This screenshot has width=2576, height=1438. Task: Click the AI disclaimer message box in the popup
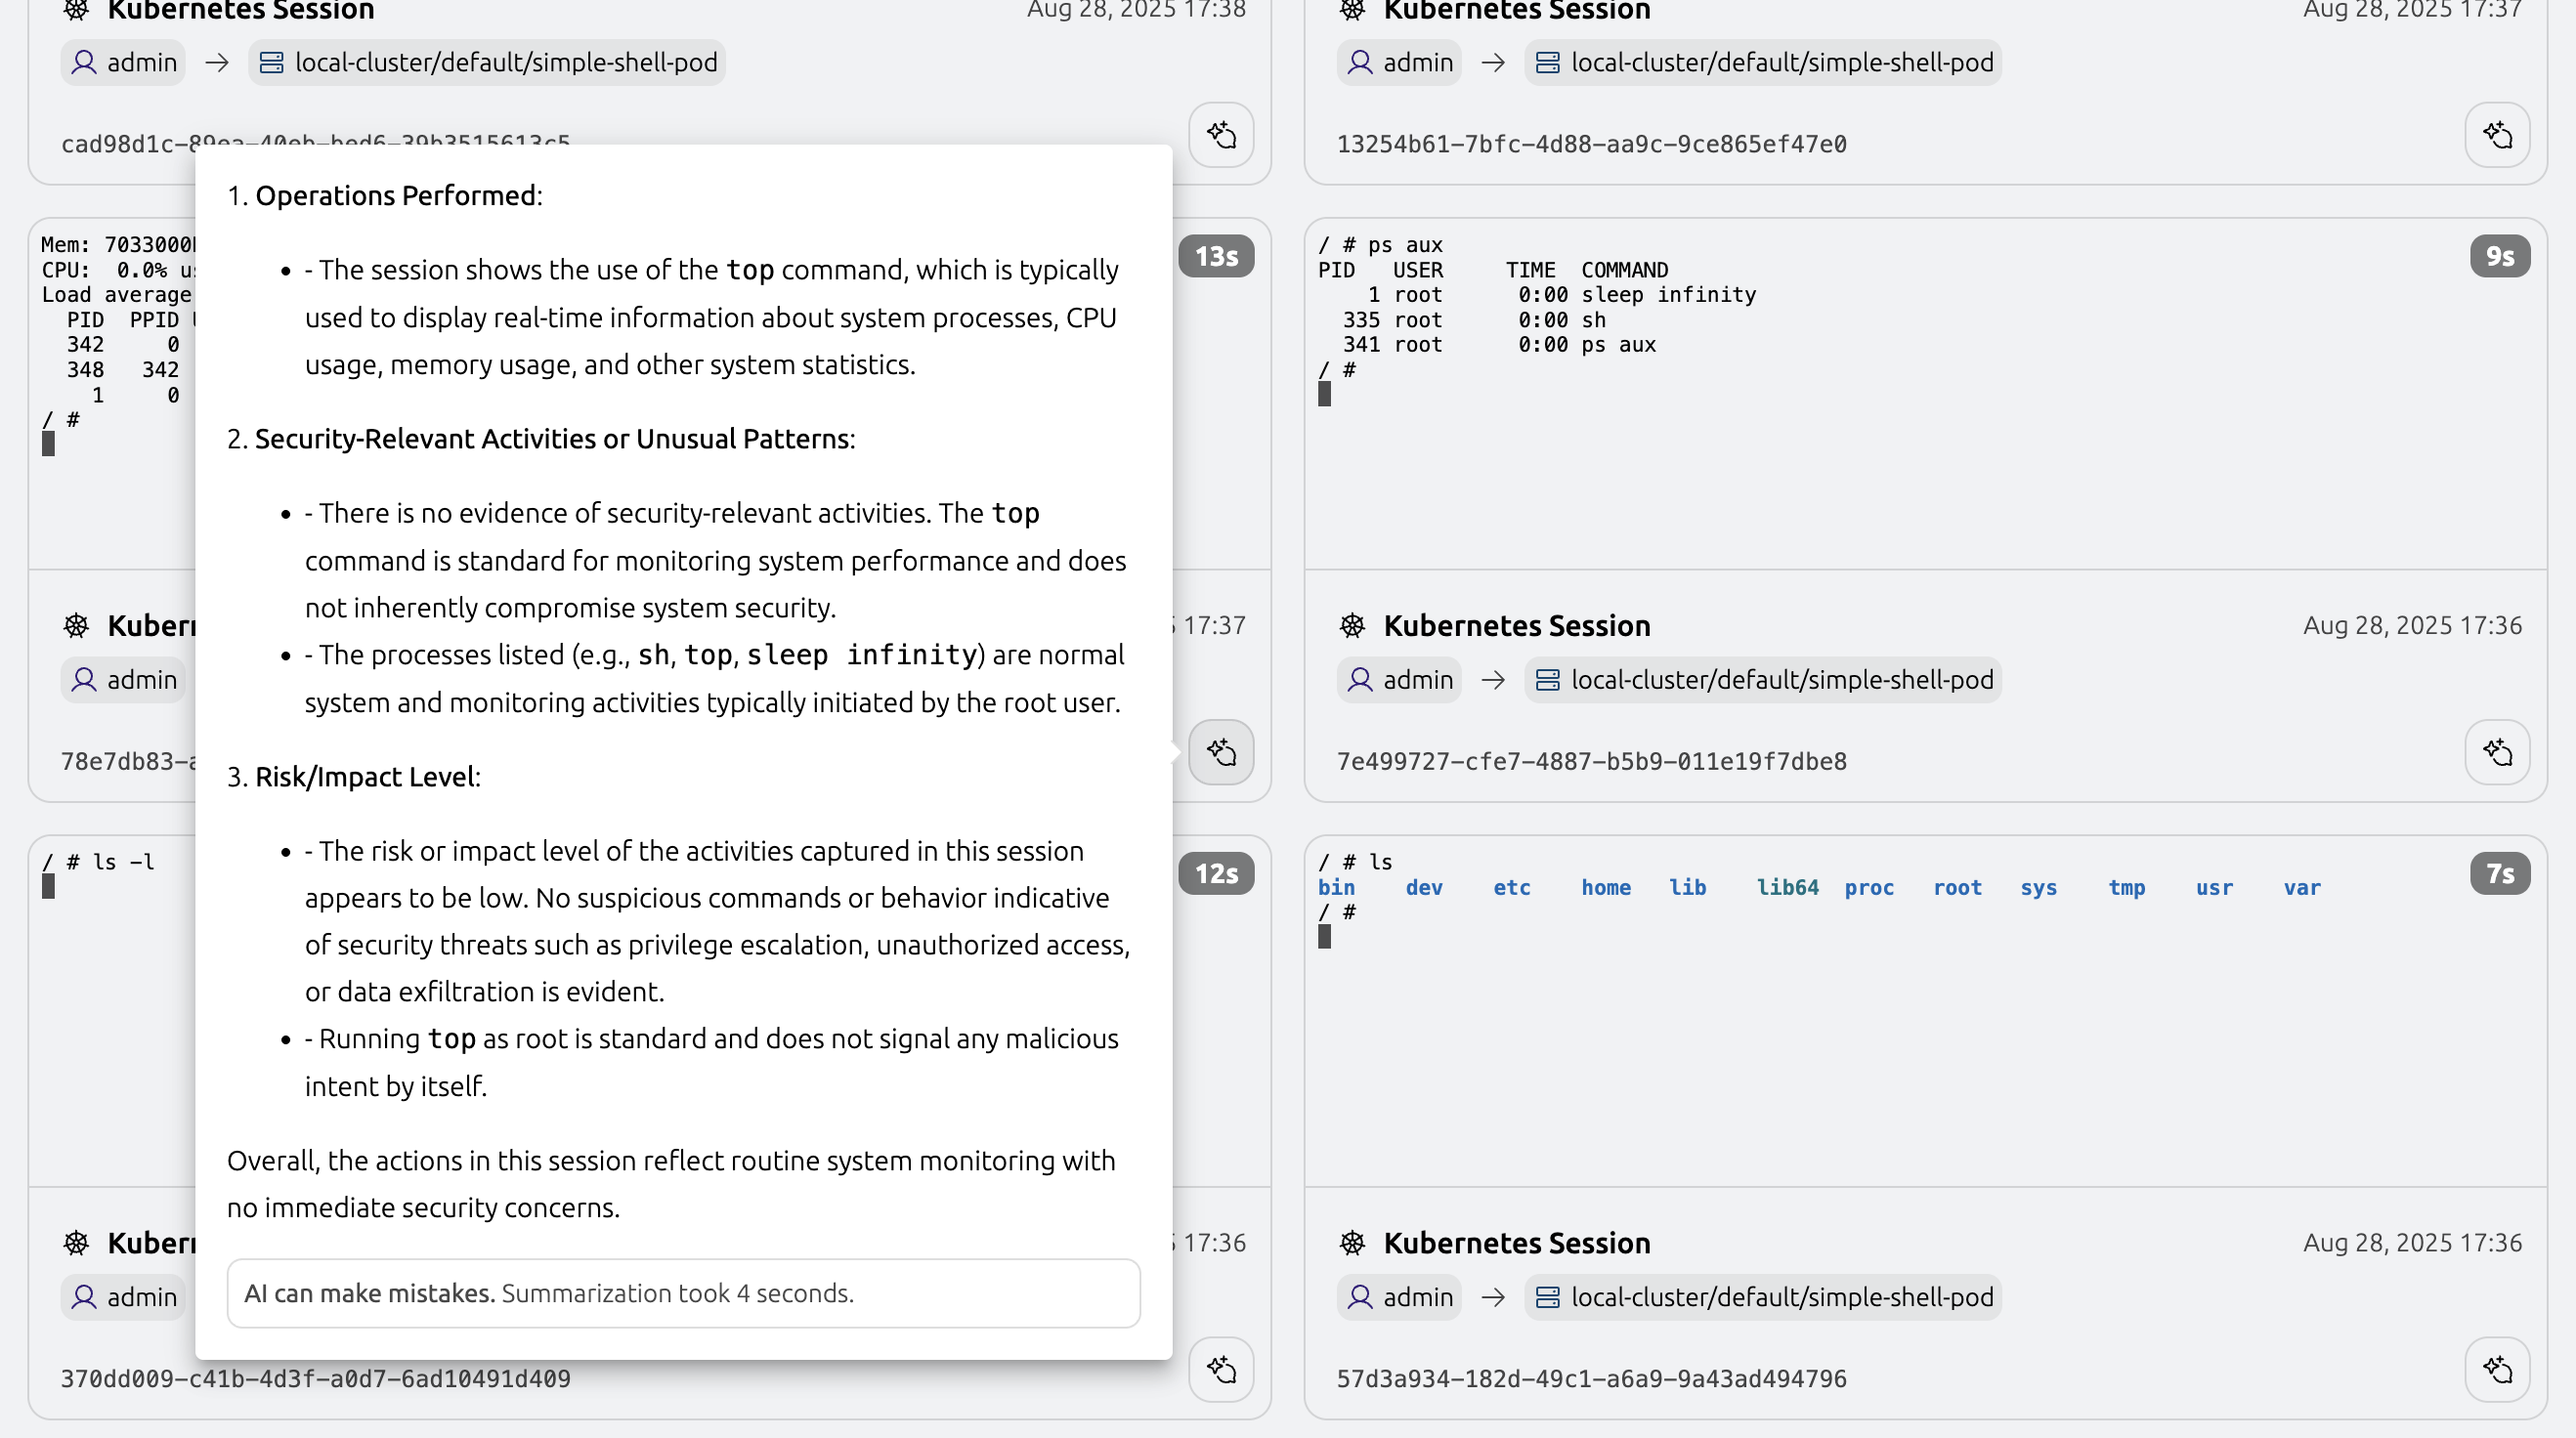[x=683, y=1293]
